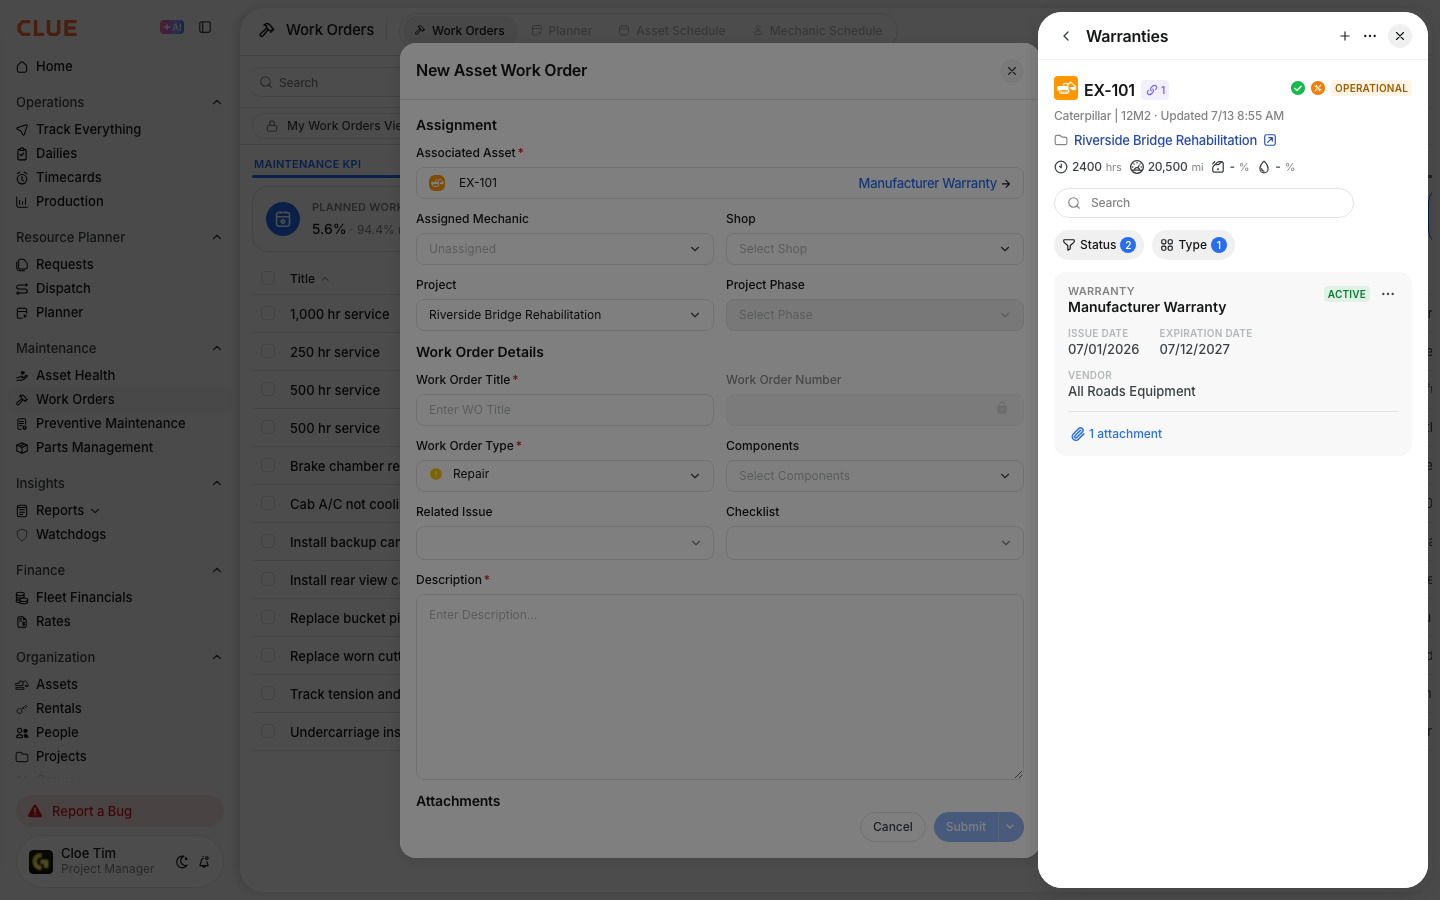1440x900 pixels.
Task: Open Project dropdown showing Riverside Bridge Rehabilitation
Action: click(565, 315)
